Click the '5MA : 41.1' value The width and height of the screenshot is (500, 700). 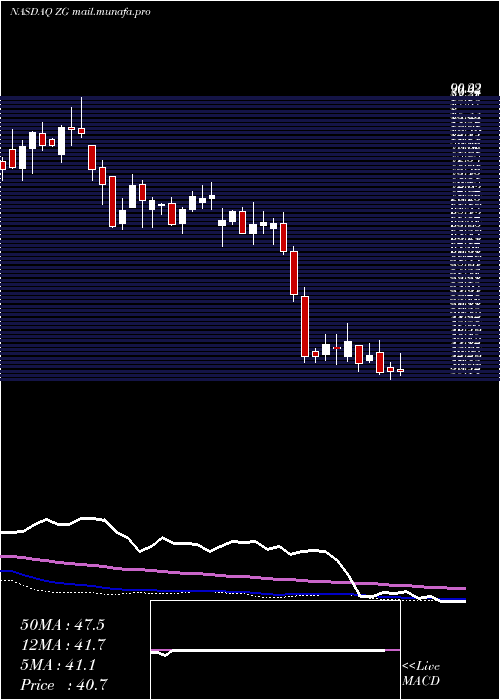tap(58, 665)
